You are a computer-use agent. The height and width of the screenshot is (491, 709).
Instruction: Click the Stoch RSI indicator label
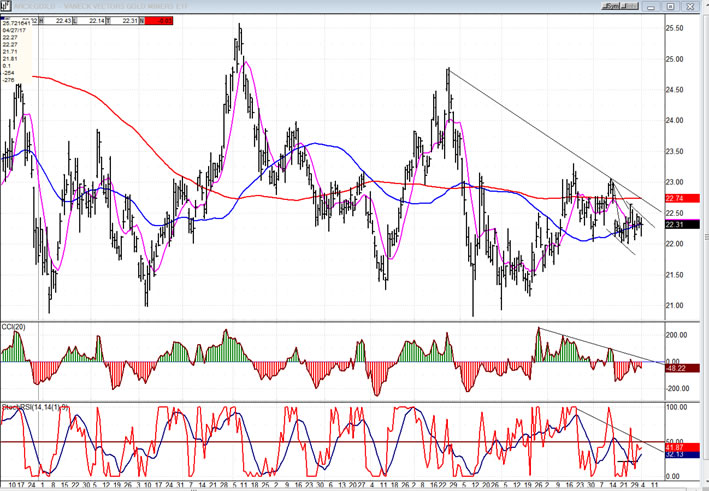click(x=27, y=409)
